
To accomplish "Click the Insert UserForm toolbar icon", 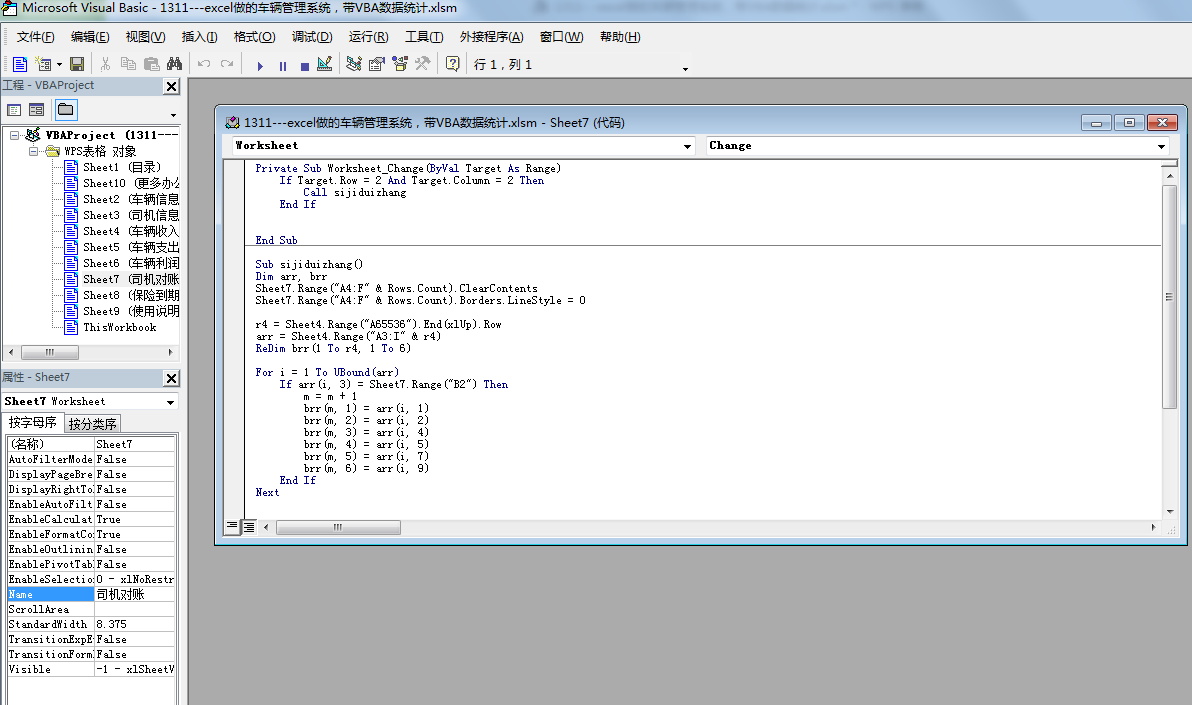I will (43, 65).
